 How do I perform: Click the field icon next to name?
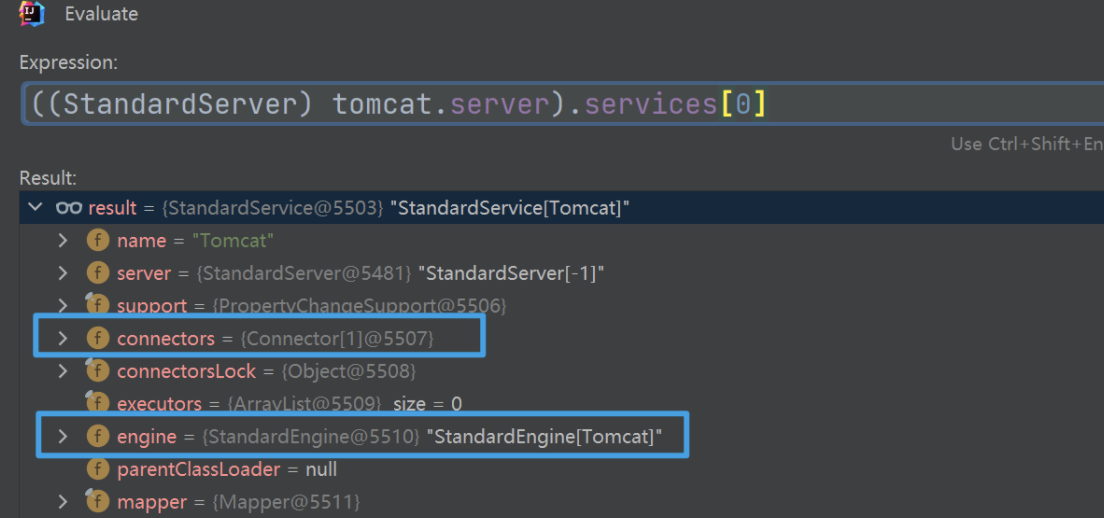pos(98,241)
